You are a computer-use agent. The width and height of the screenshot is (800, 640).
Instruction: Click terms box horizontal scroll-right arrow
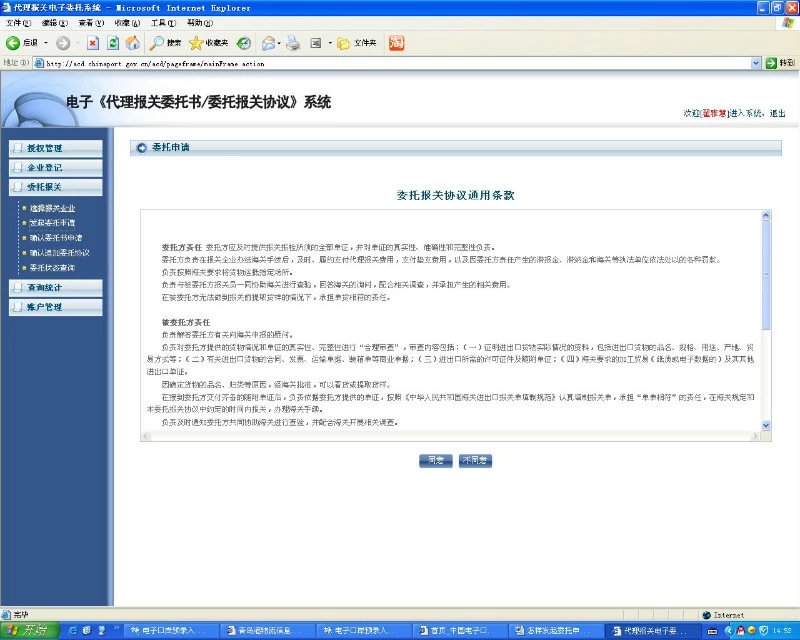click(756, 436)
